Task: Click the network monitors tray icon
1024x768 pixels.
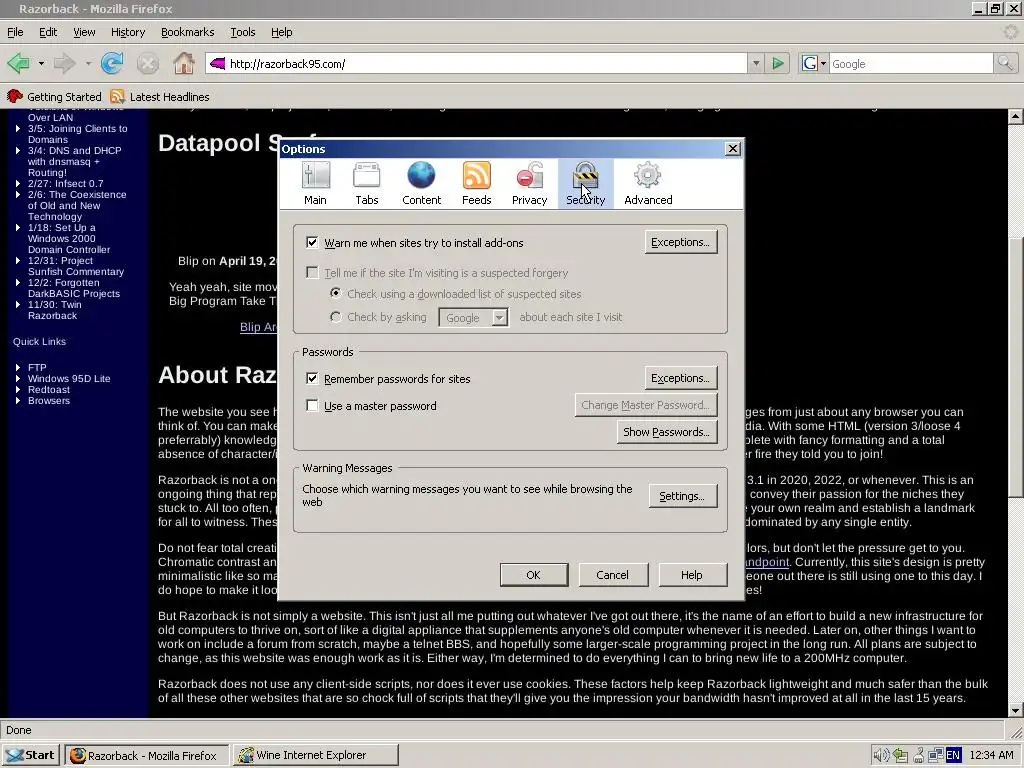Action: pyautogui.click(x=936, y=756)
